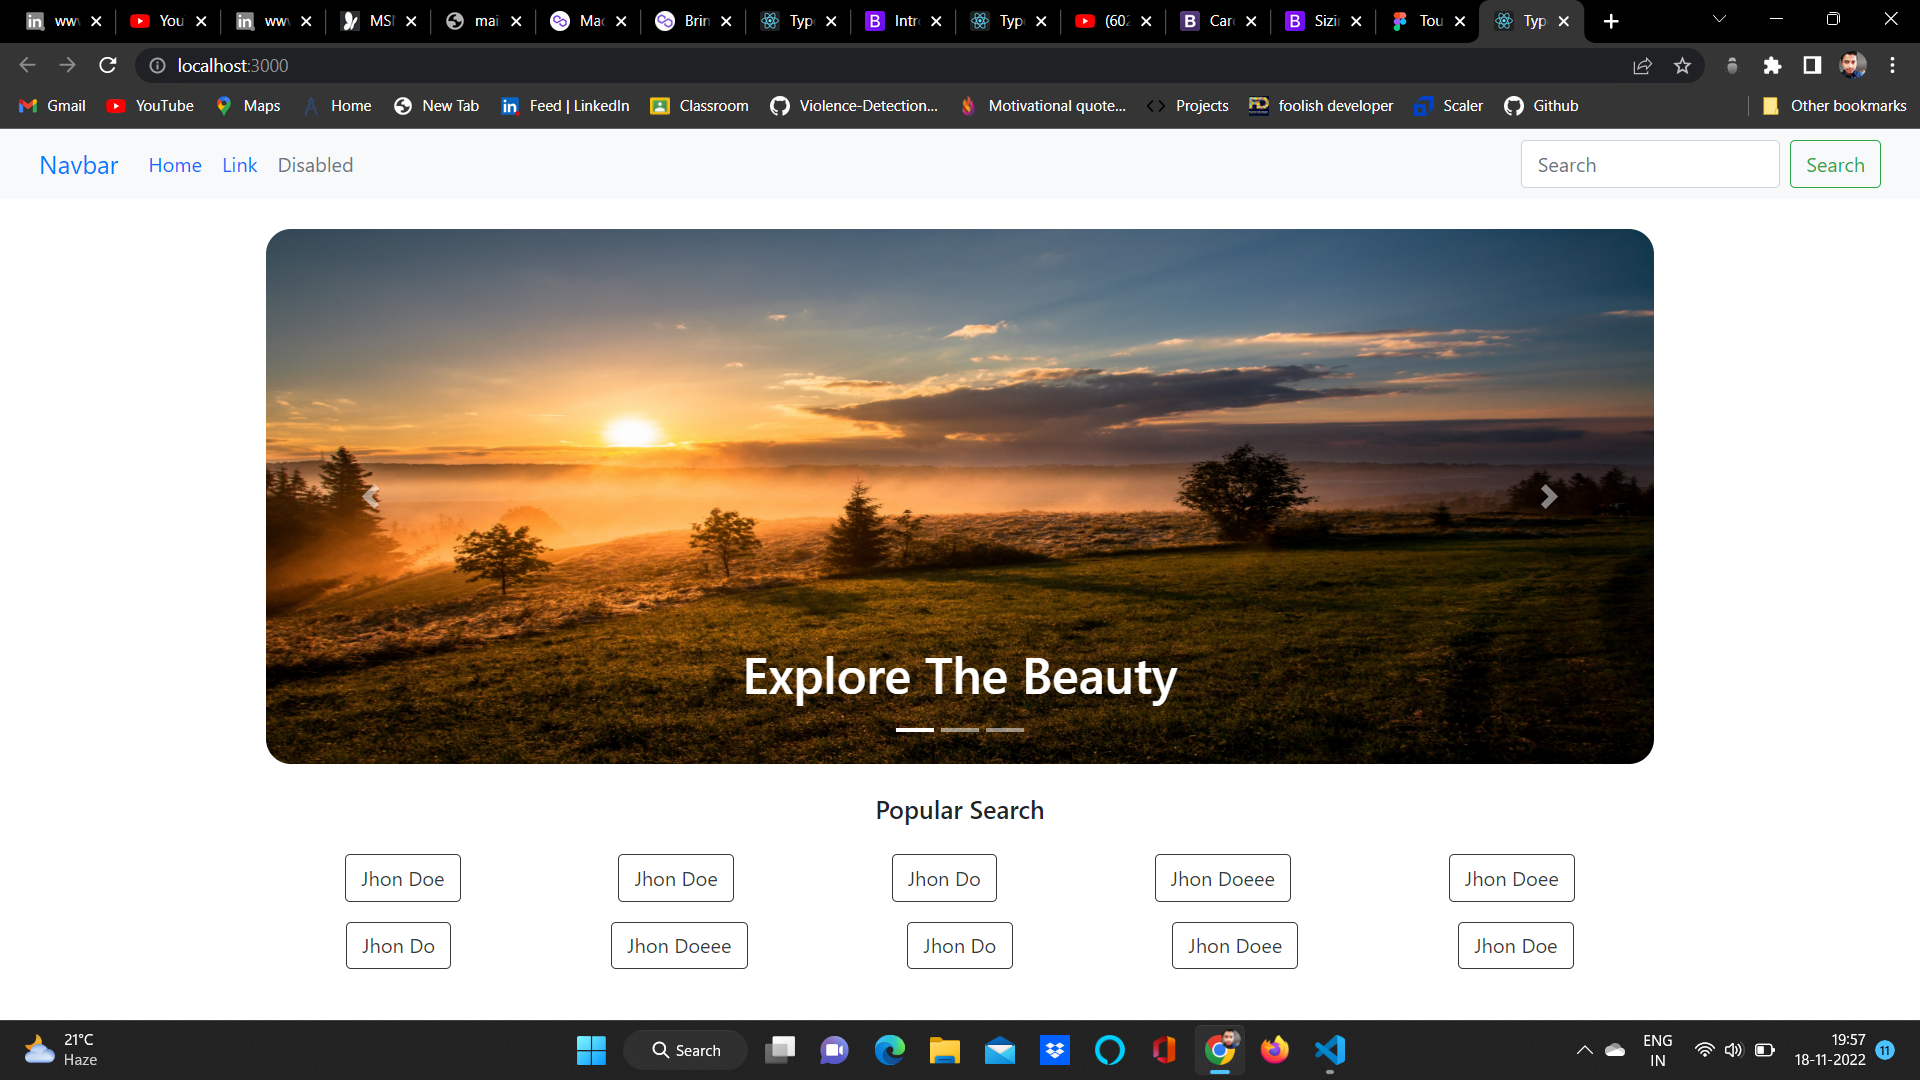Toggle Chrome side panel icon

[x=1812, y=65]
